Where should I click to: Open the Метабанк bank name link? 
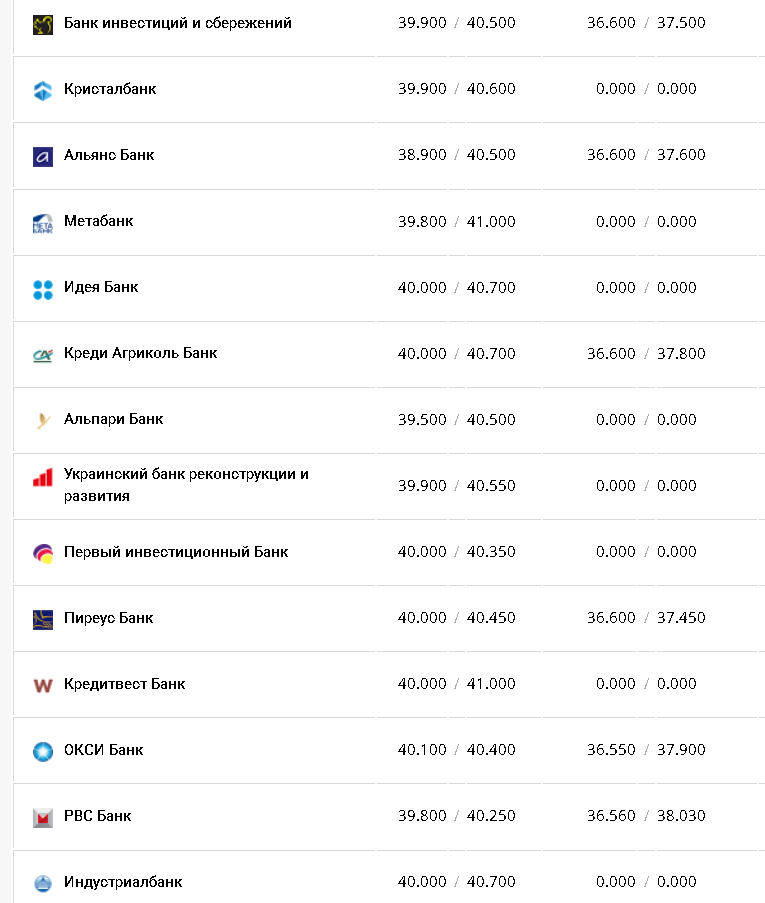pyautogui.click(x=98, y=221)
